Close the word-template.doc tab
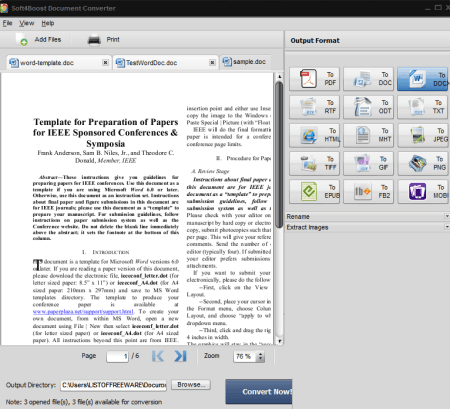The image size is (450, 409). pos(105,63)
